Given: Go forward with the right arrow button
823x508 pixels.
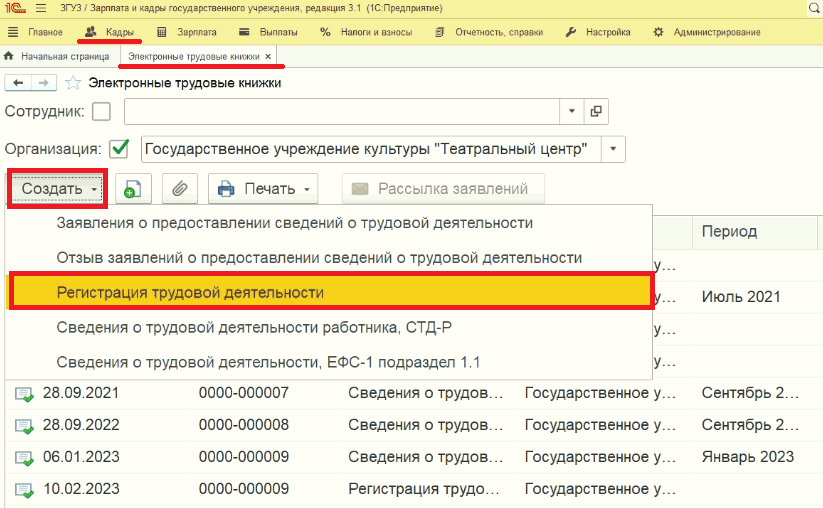Looking at the screenshot, I should pos(44,82).
